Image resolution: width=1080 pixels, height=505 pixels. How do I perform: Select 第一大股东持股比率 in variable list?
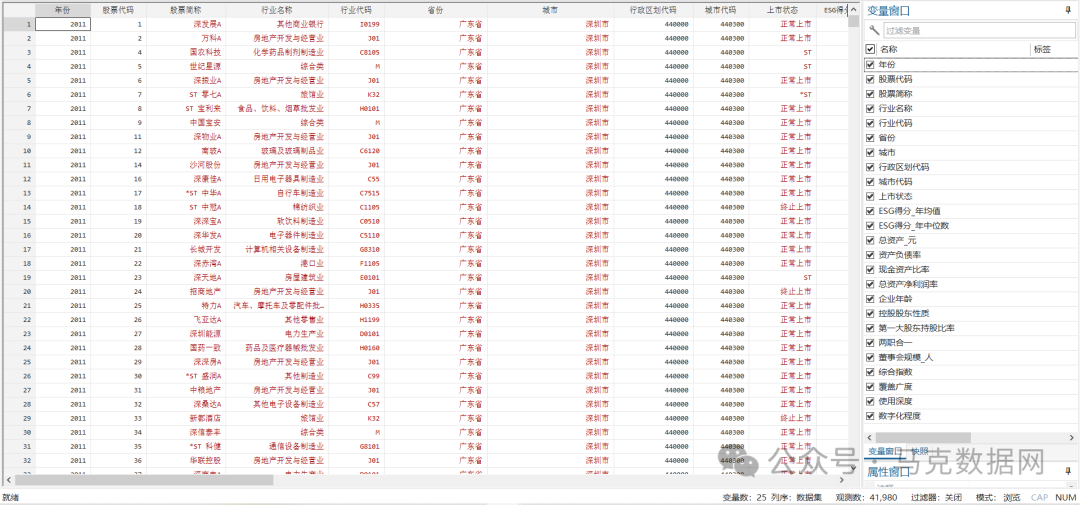[916, 328]
